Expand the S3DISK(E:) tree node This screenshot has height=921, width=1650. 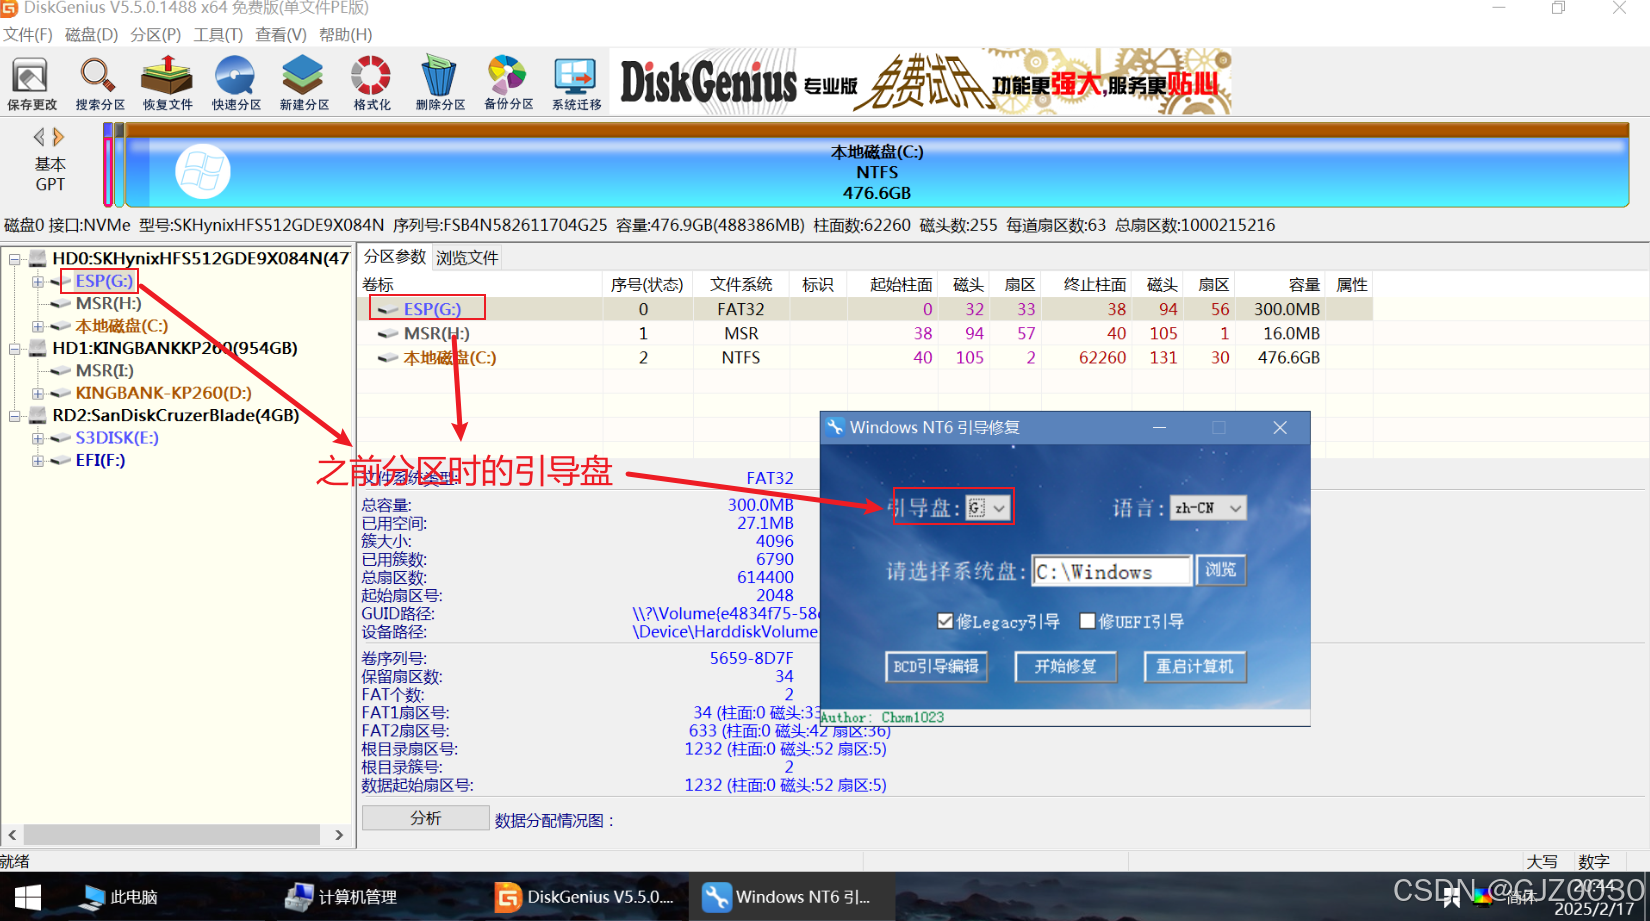coord(38,438)
